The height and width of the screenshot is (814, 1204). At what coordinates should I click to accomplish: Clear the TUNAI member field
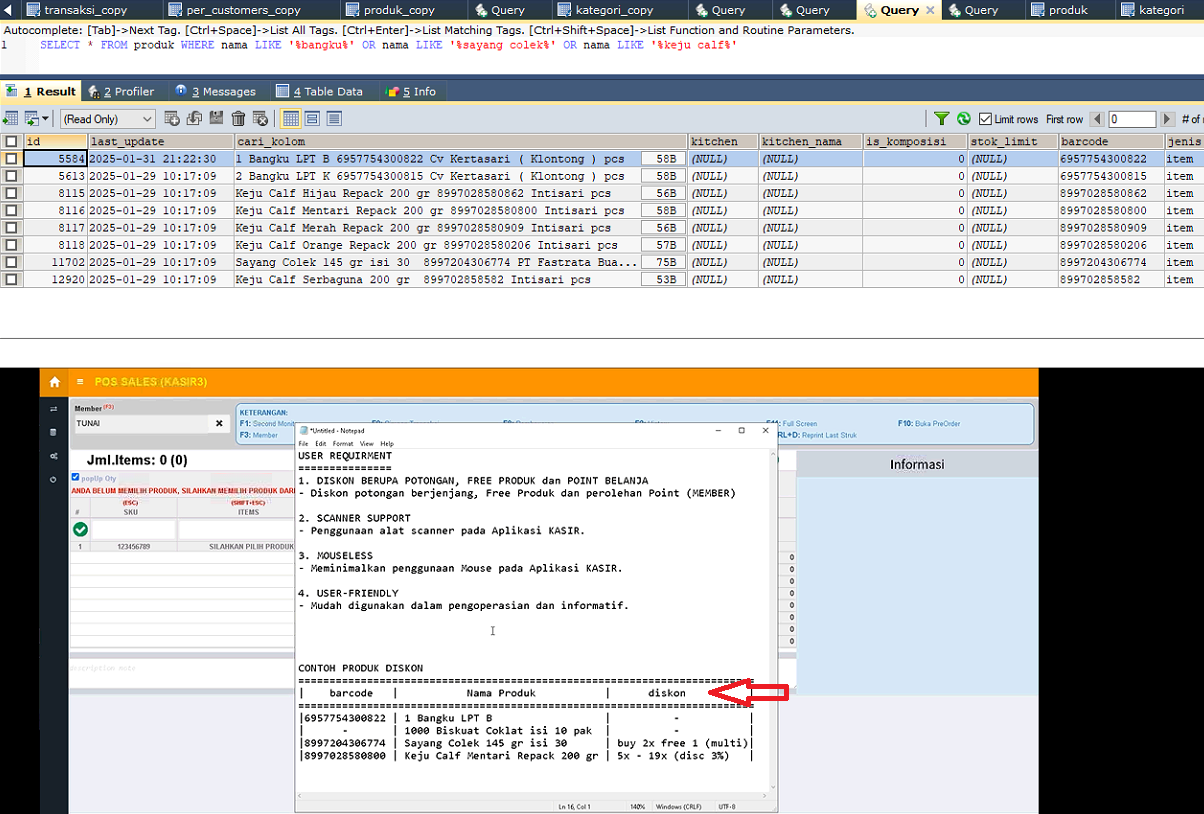tap(219, 424)
